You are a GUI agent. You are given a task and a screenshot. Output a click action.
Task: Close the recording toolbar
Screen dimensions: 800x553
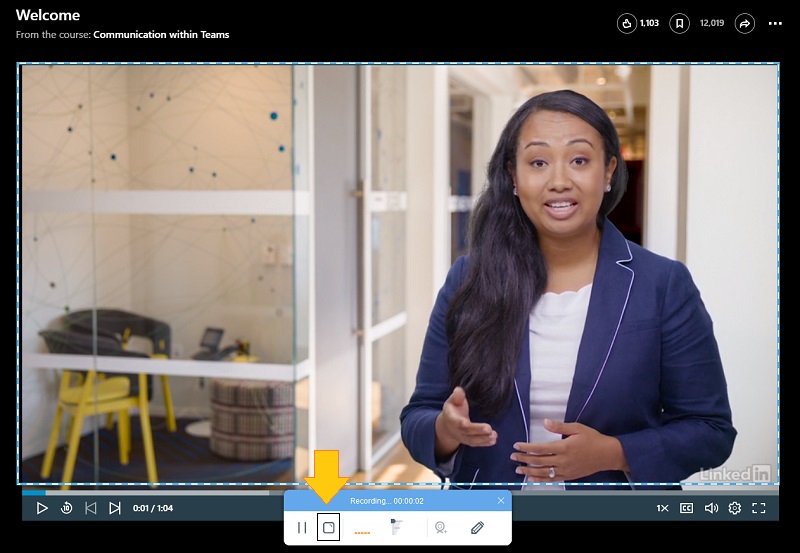(501, 500)
